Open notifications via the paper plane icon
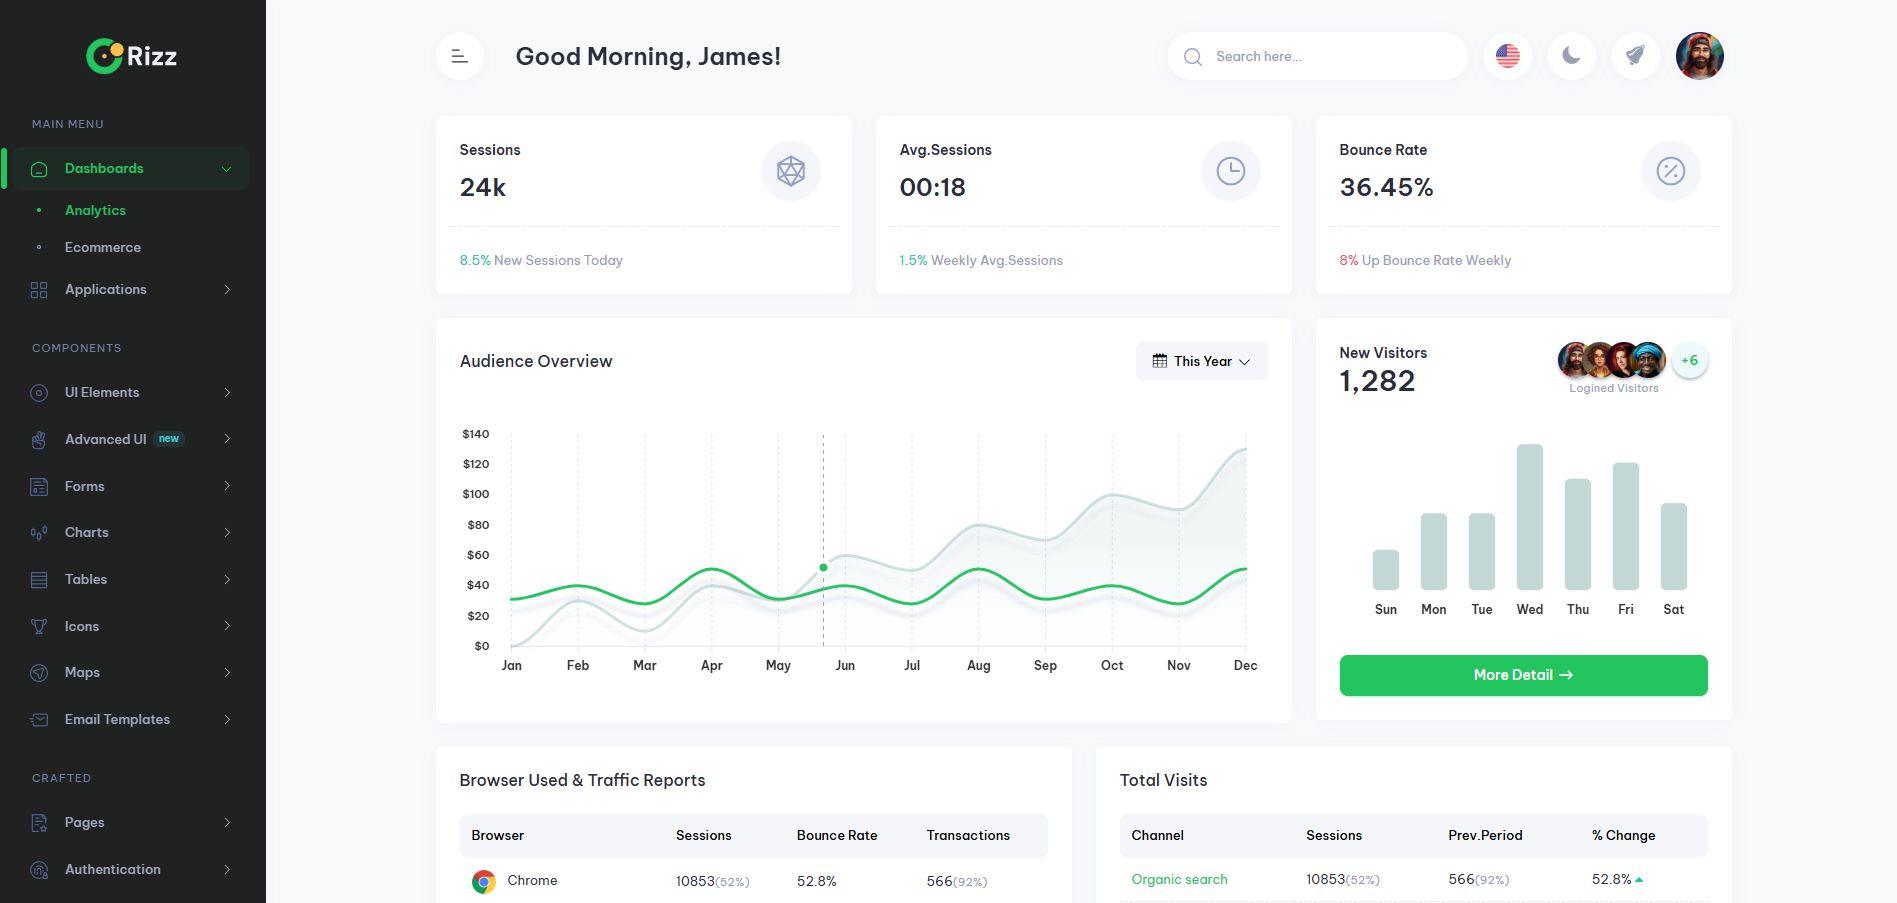Viewport: 1897px width, 903px height. tap(1635, 56)
